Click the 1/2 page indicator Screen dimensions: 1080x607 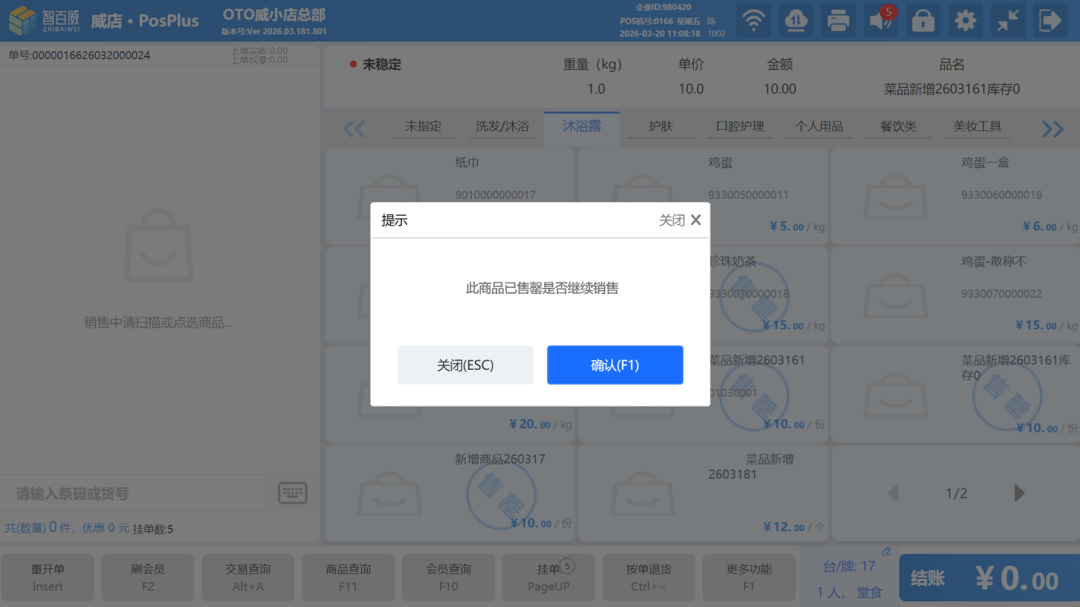point(956,493)
